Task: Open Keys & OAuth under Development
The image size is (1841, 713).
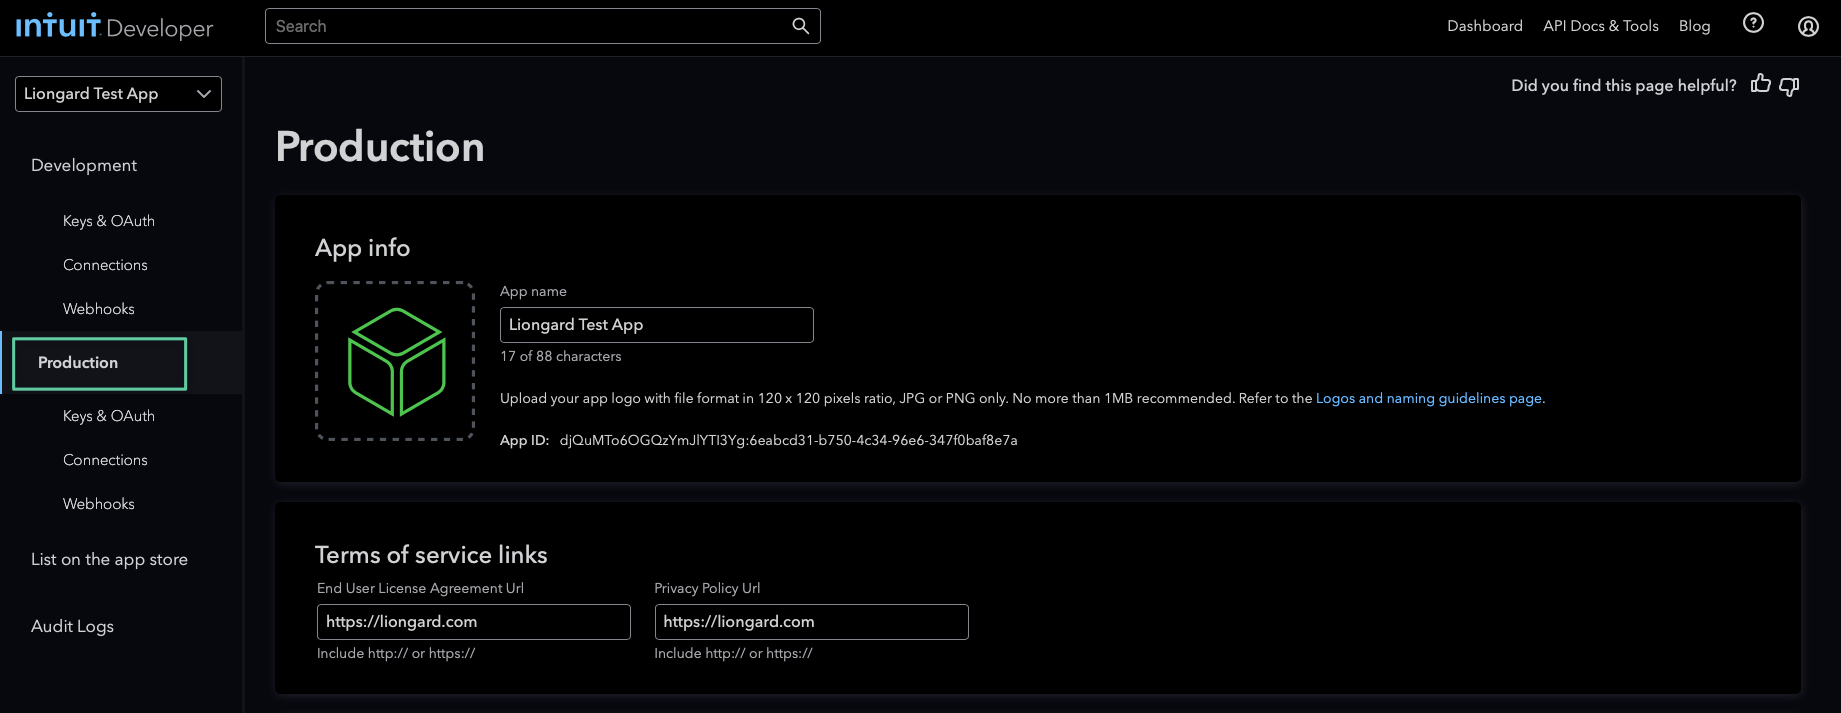Action: click(109, 221)
